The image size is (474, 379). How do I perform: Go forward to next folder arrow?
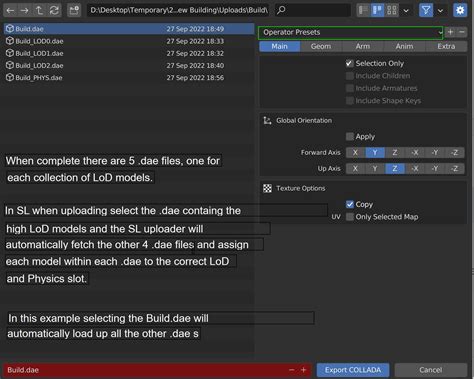tap(25, 10)
